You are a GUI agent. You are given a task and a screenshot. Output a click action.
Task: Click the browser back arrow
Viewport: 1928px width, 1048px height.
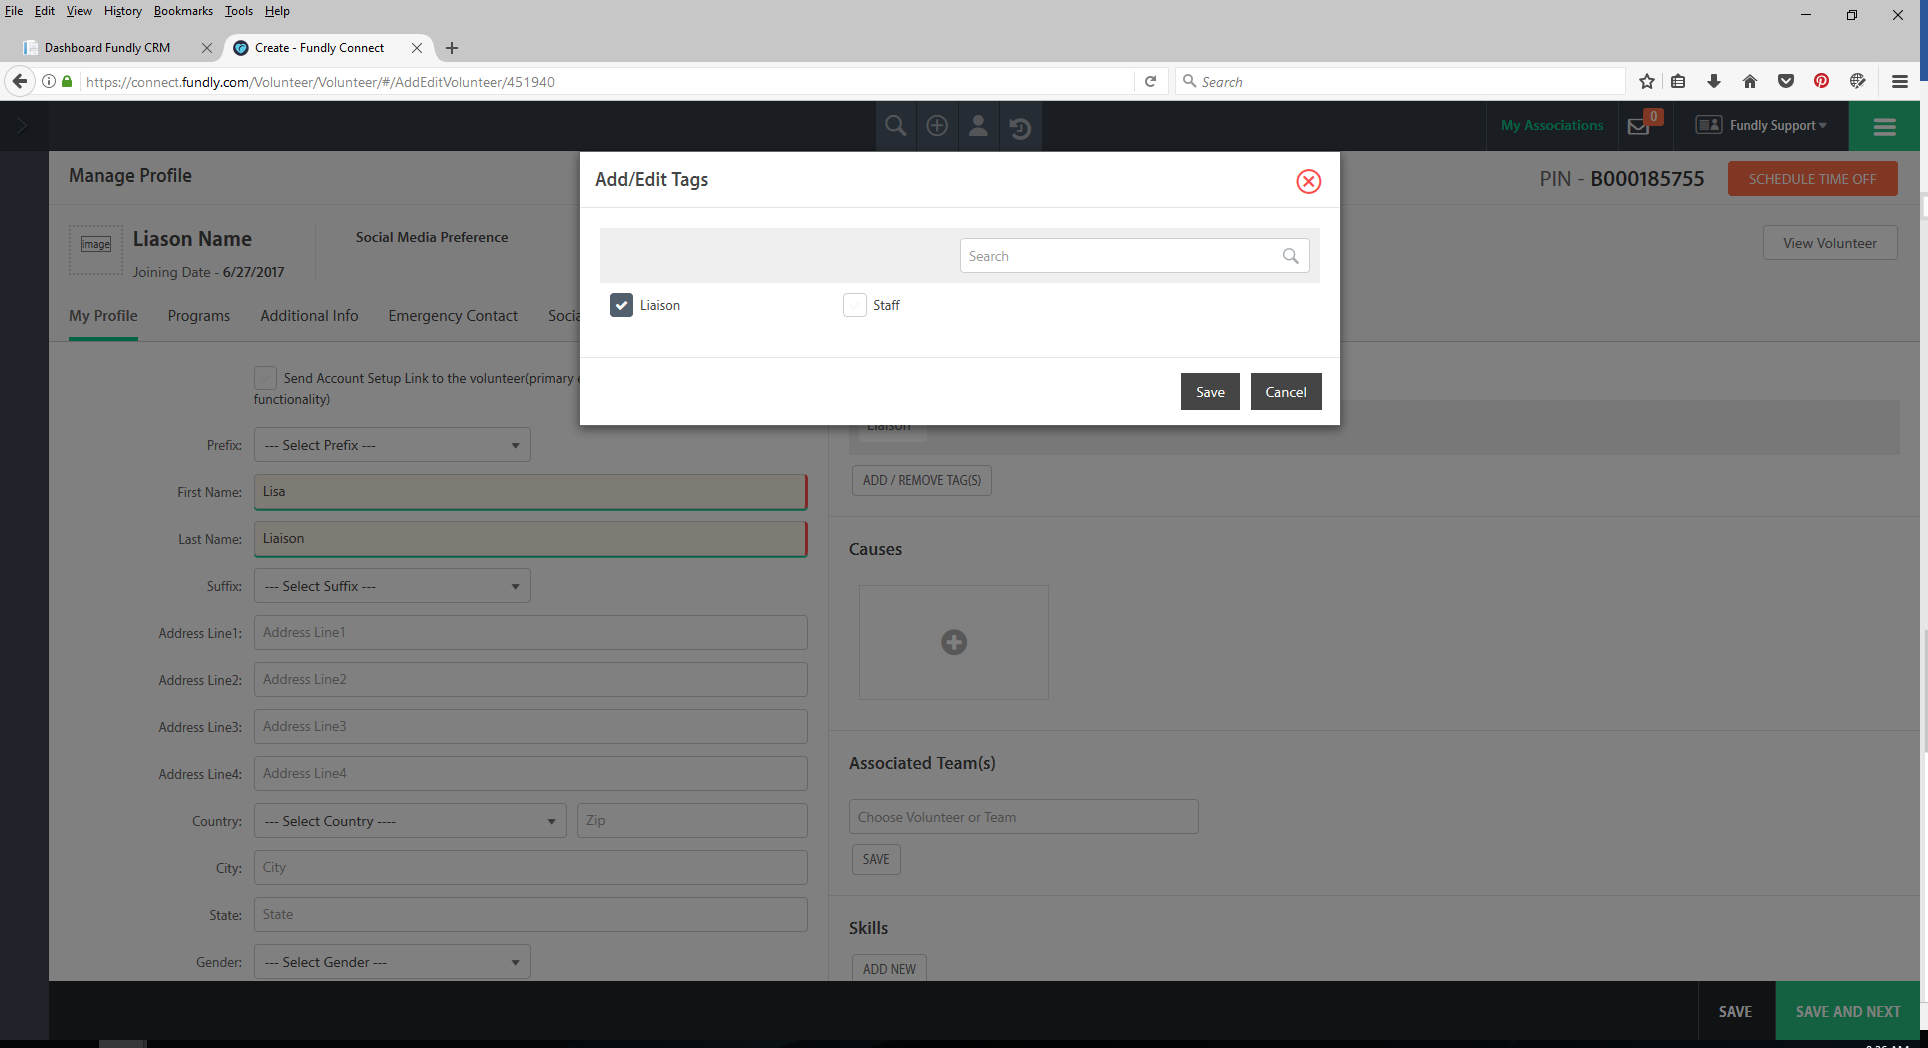(20, 81)
